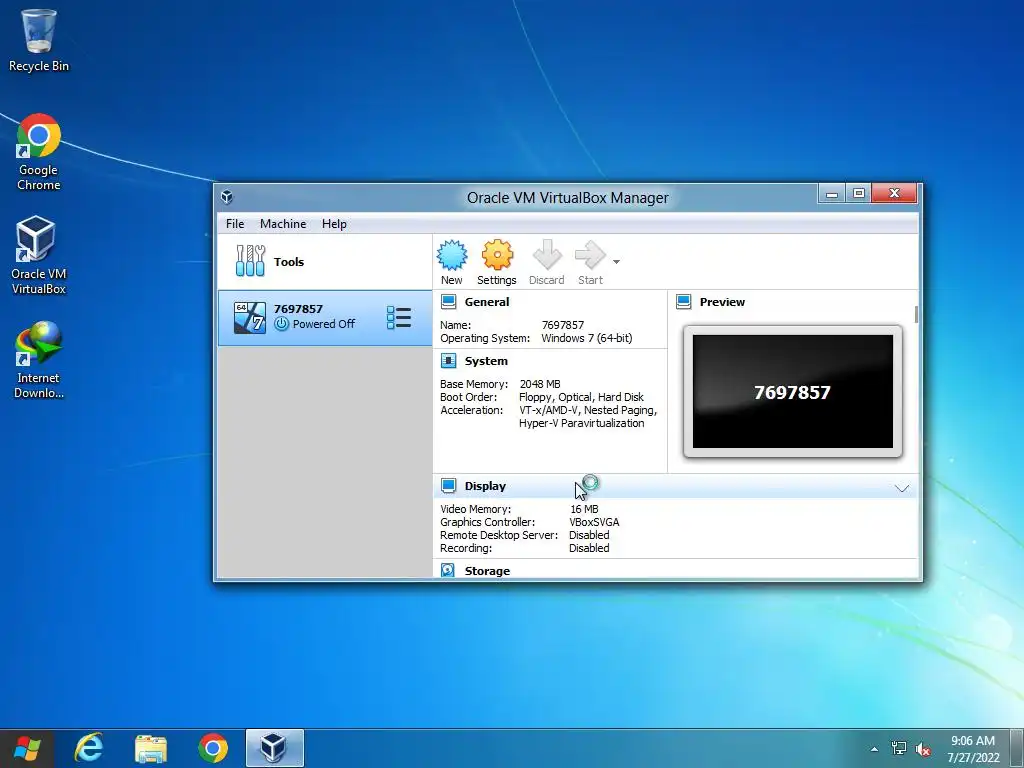Click the System section chip icon

pos(448,360)
